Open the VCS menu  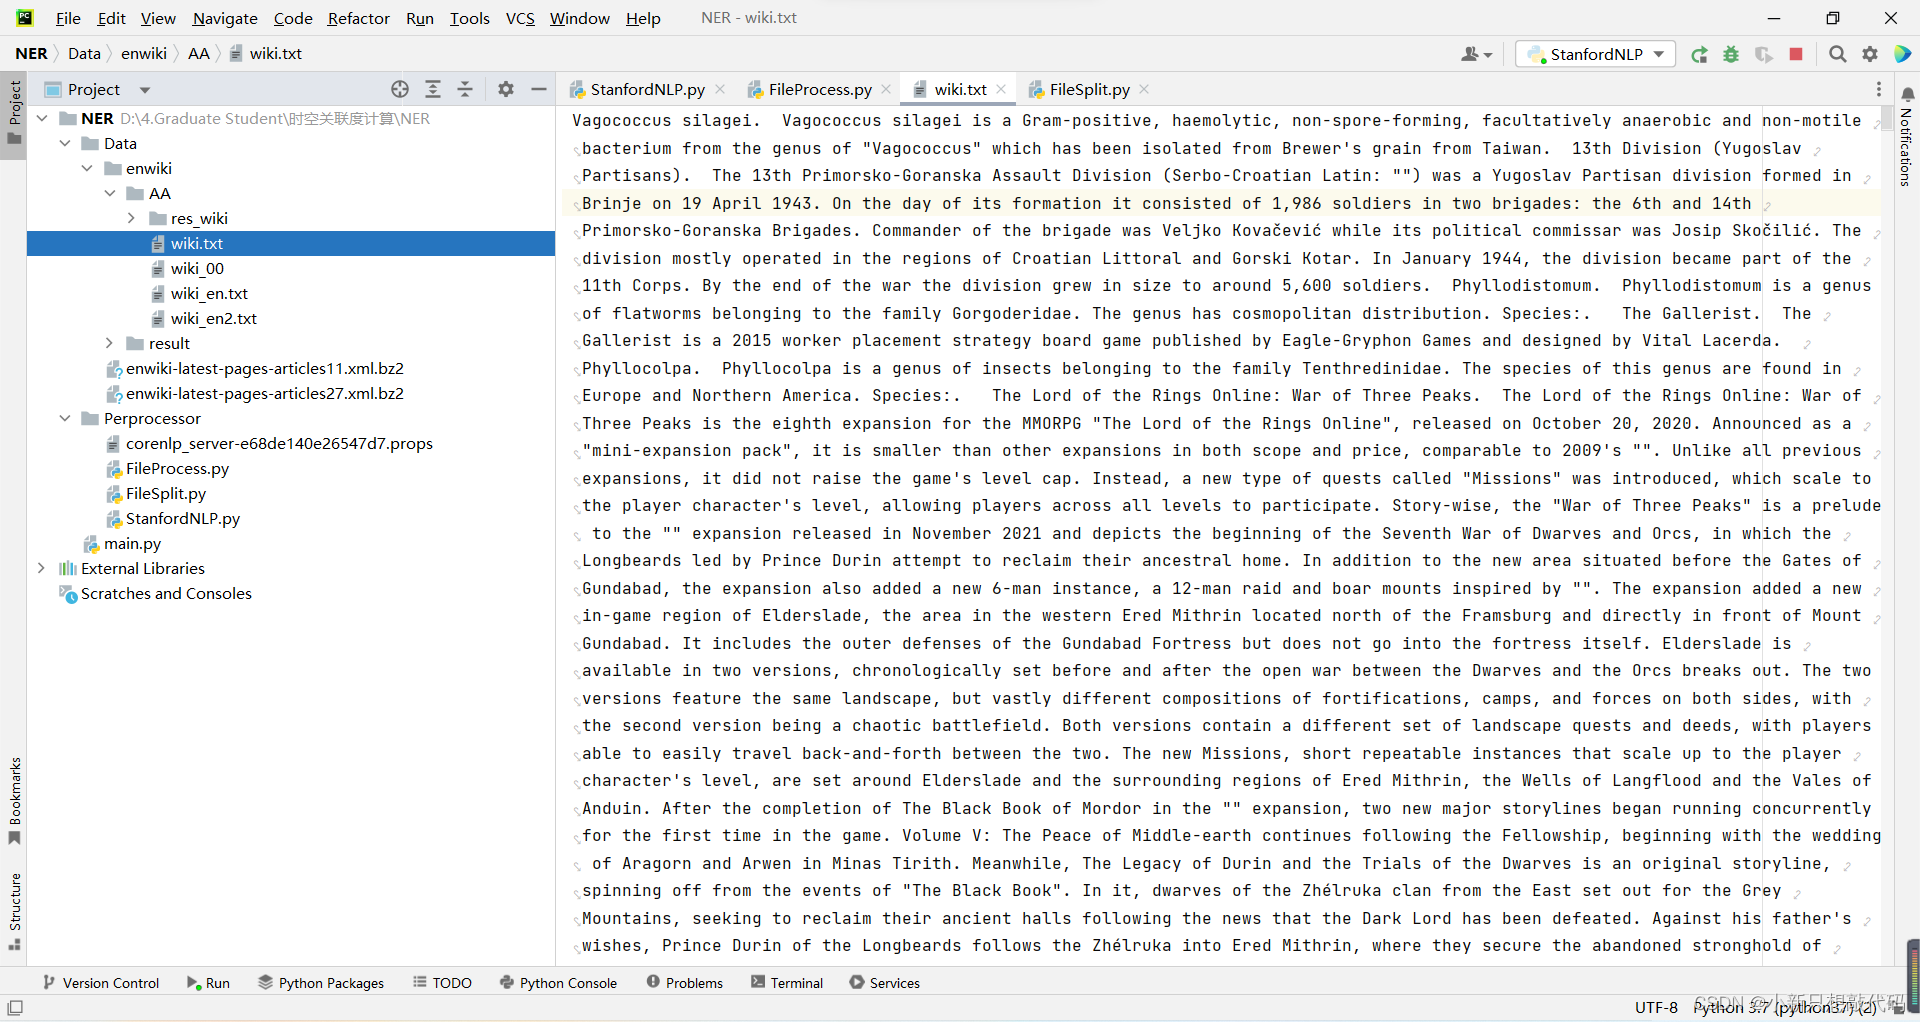(520, 18)
